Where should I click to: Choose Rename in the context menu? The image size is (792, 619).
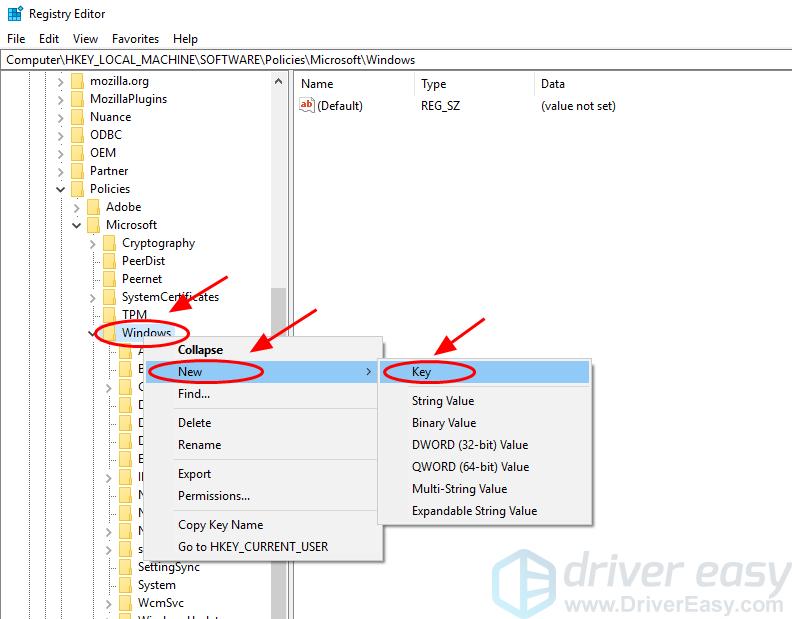pos(263,445)
